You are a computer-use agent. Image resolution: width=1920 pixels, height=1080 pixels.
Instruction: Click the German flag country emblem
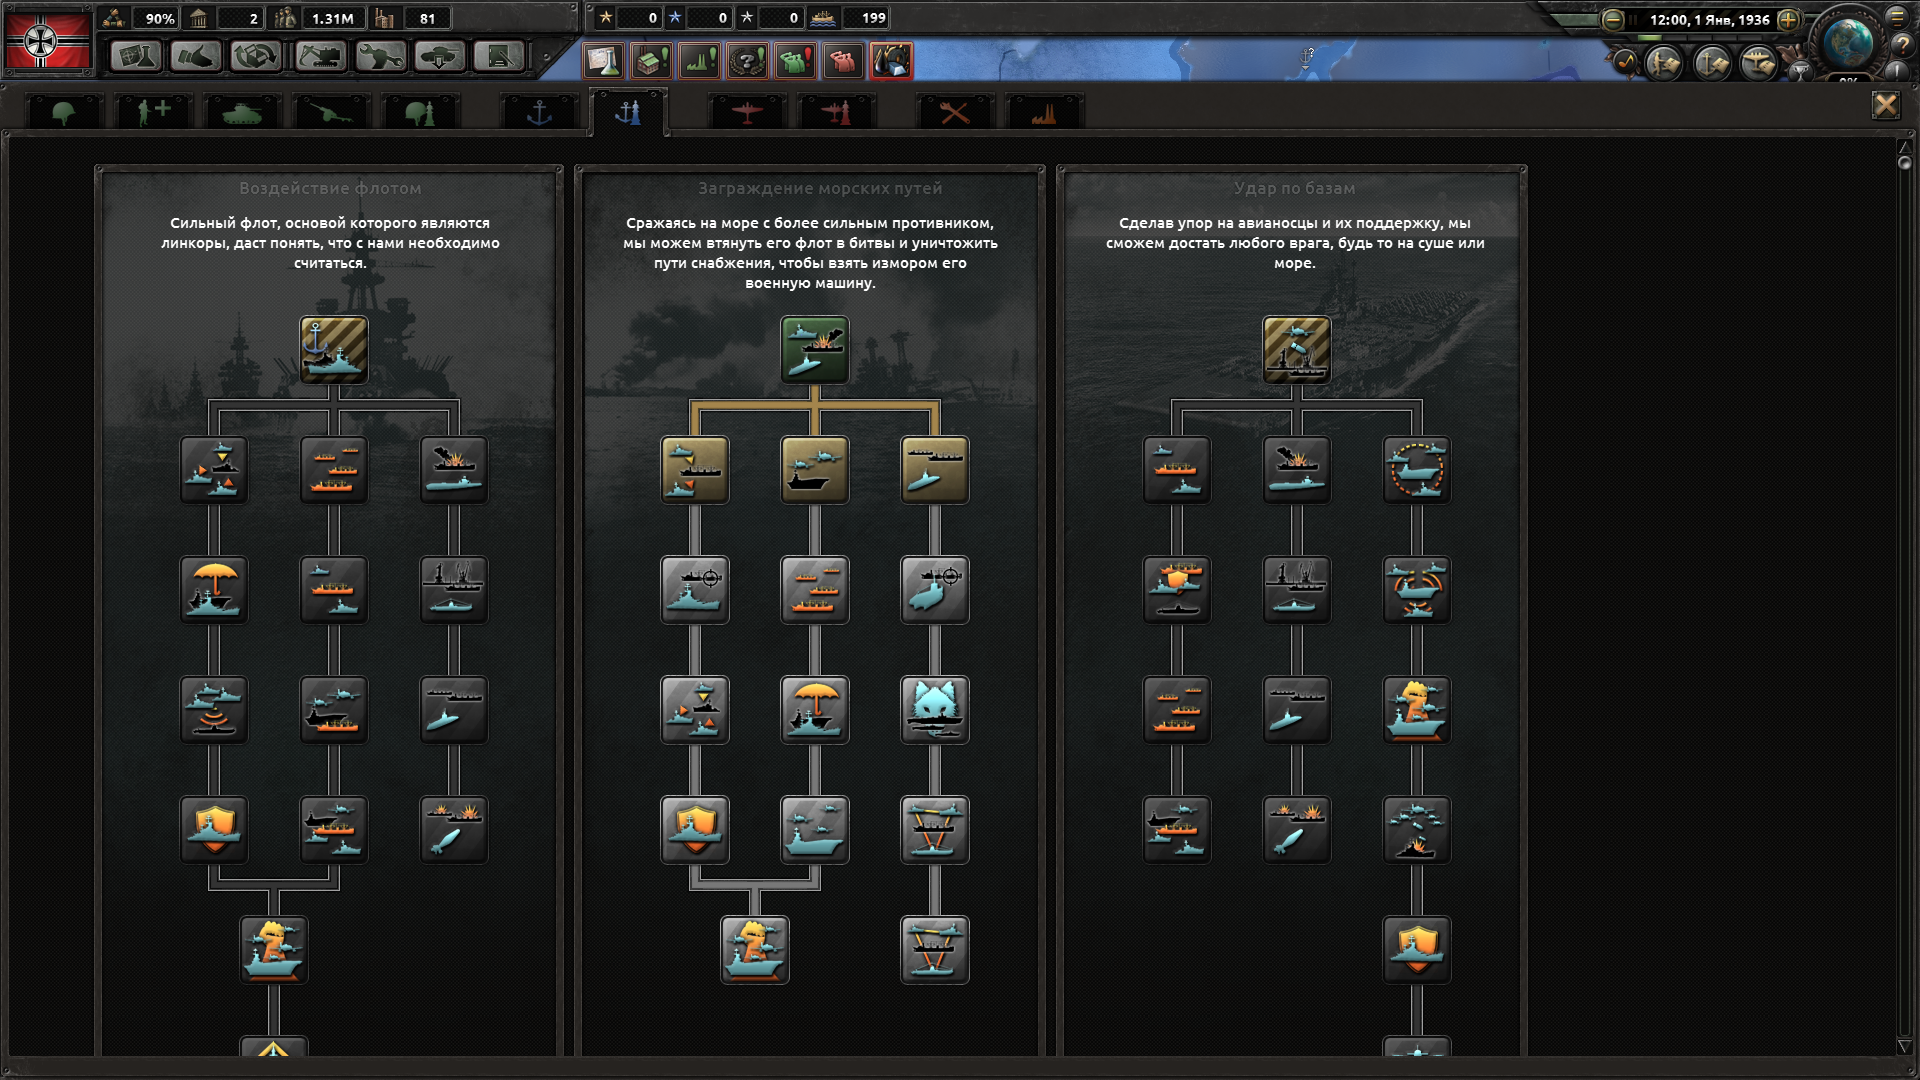(x=47, y=41)
